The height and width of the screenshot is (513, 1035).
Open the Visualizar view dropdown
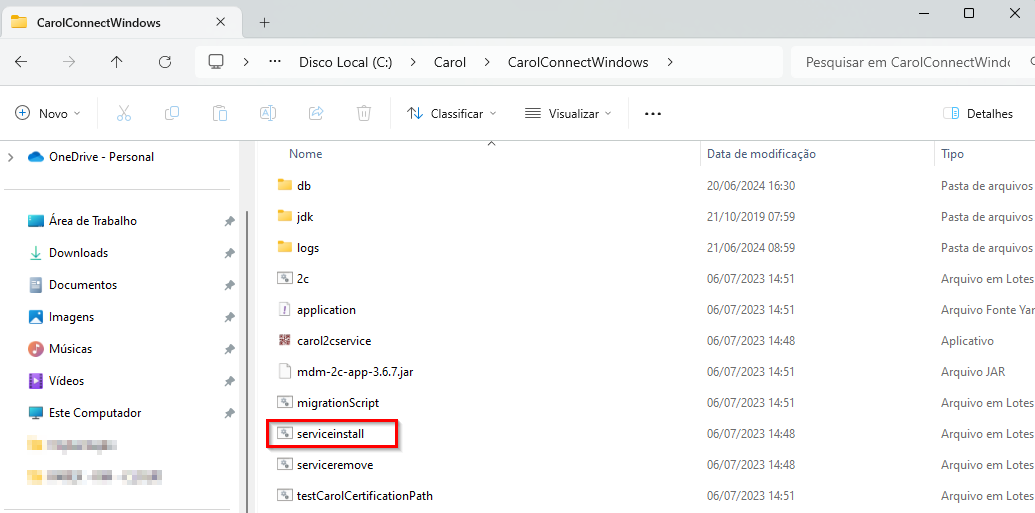[568, 114]
